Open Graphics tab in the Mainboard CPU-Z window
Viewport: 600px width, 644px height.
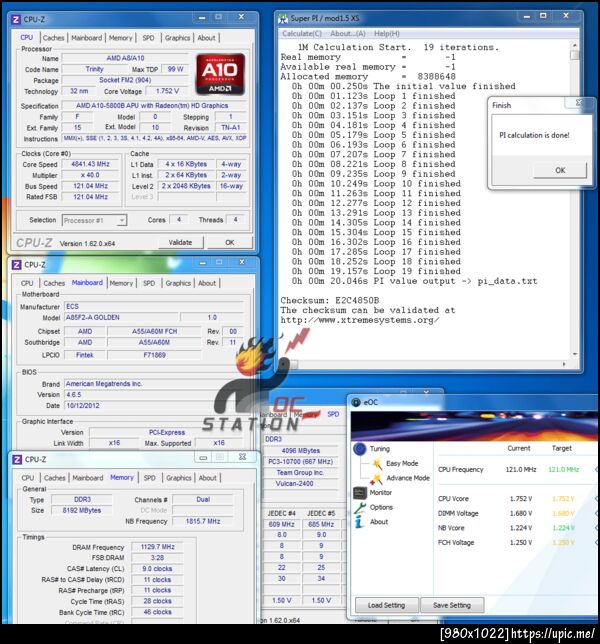tap(178, 283)
